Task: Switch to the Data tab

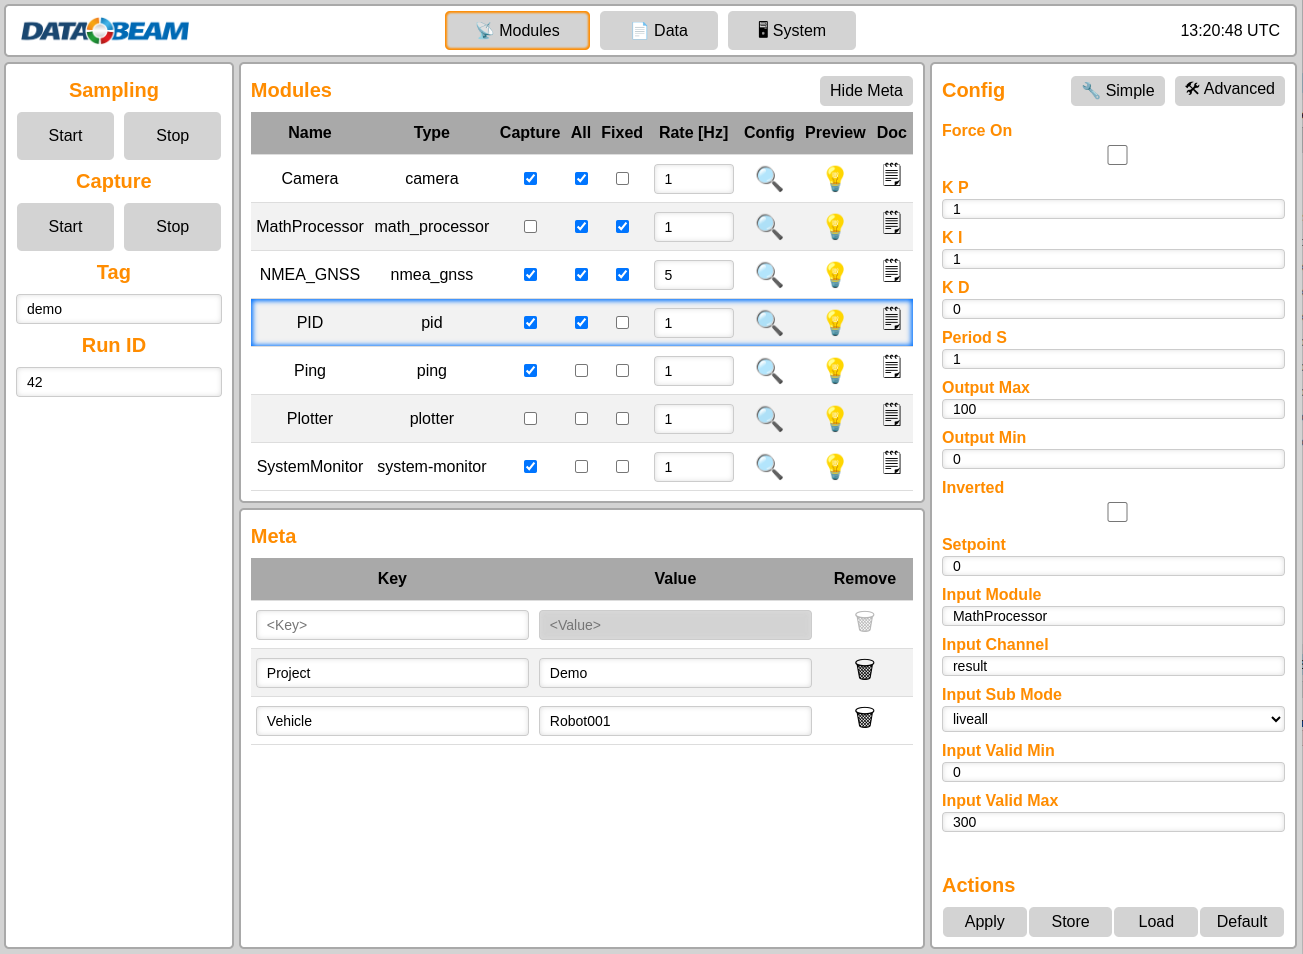Action: click(658, 31)
